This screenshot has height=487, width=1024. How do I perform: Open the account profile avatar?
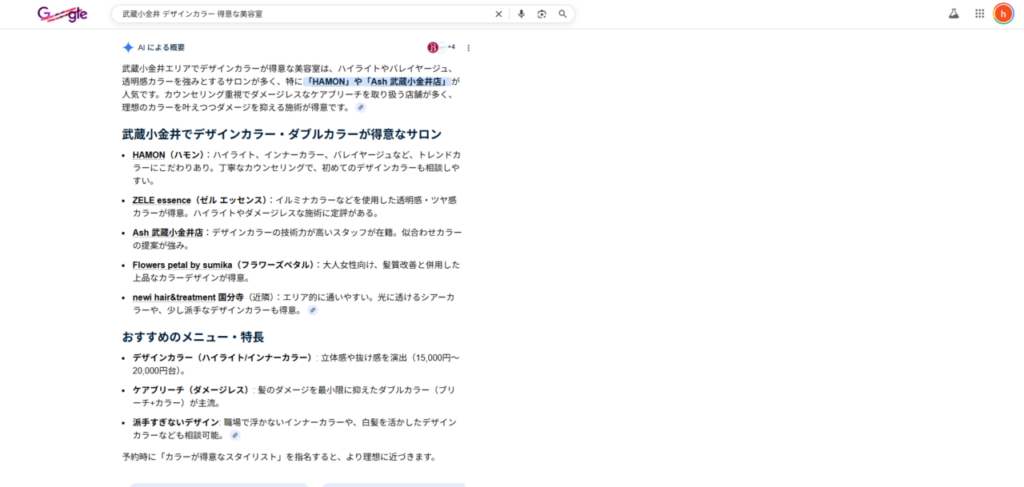(x=1003, y=14)
